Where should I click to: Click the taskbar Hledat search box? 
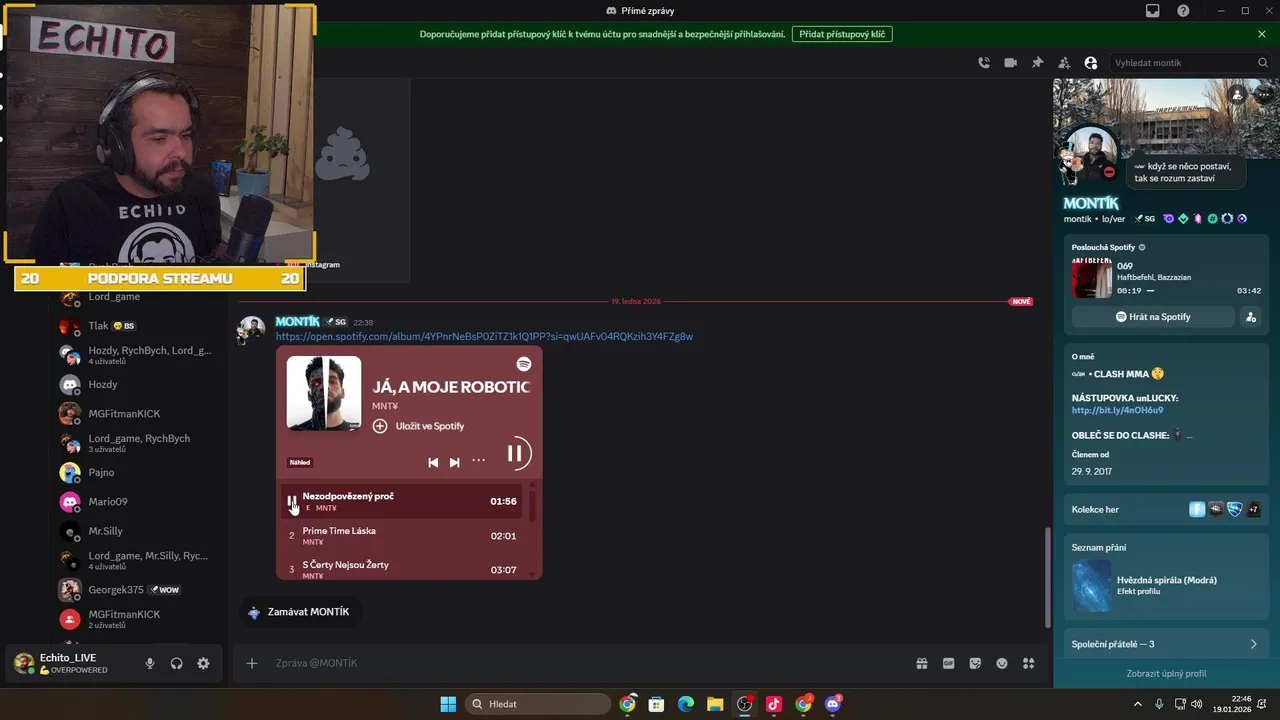[538, 704]
